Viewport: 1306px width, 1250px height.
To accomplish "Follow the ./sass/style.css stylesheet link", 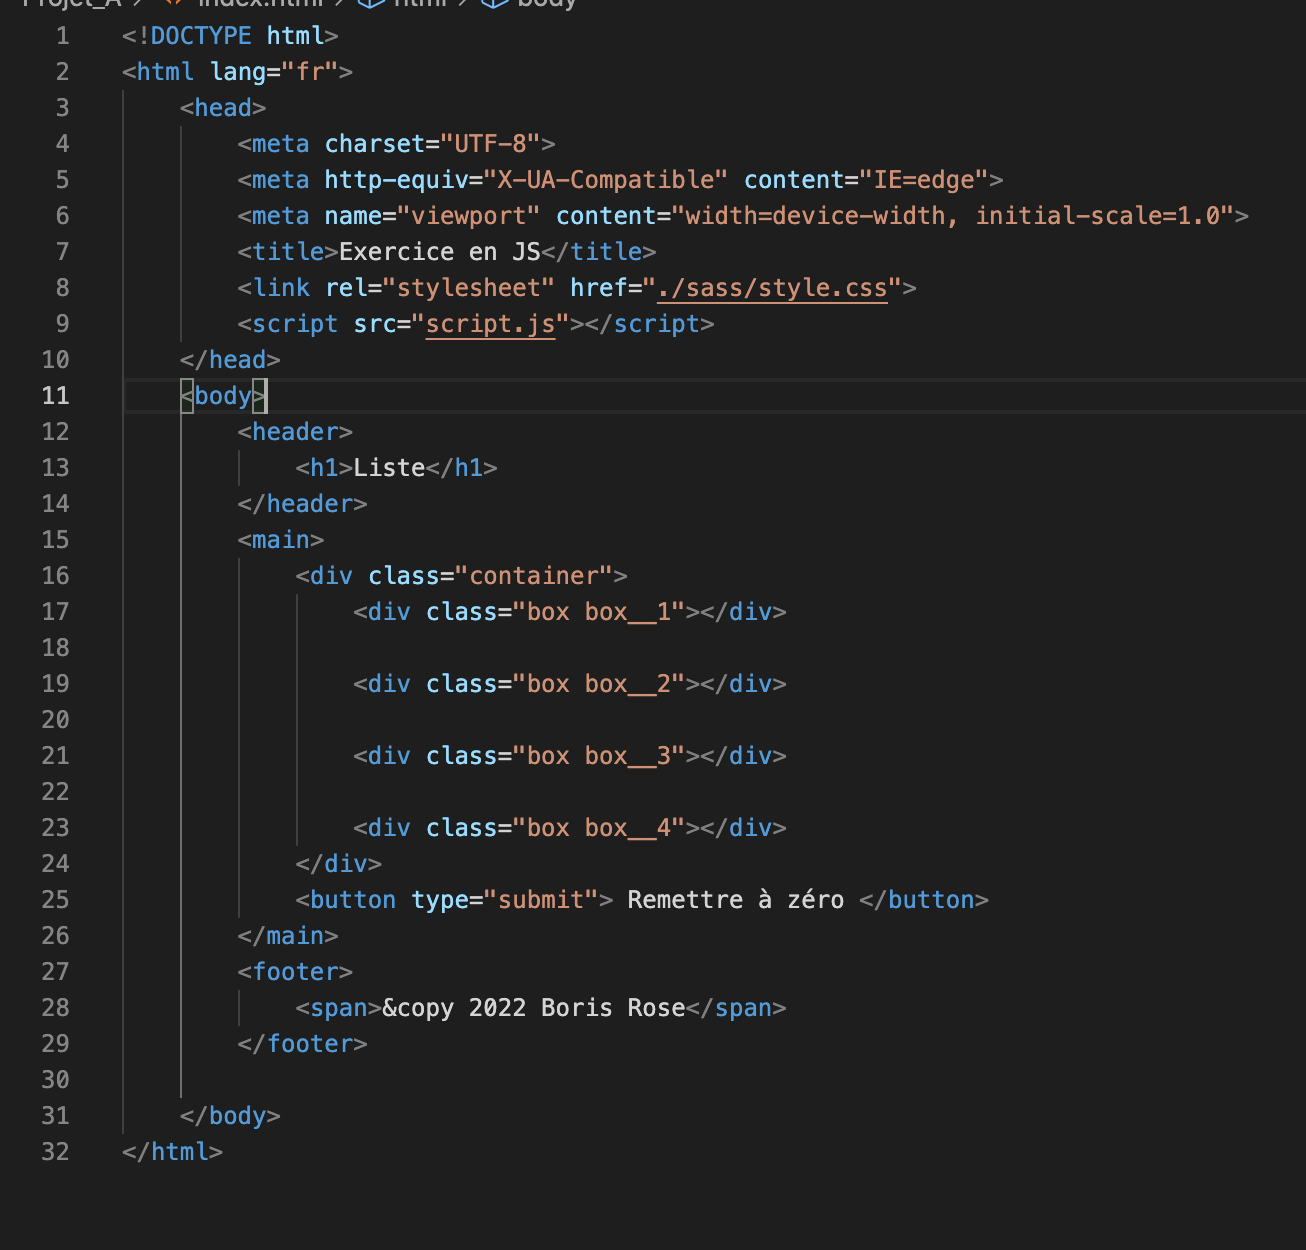I will coord(770,287).
